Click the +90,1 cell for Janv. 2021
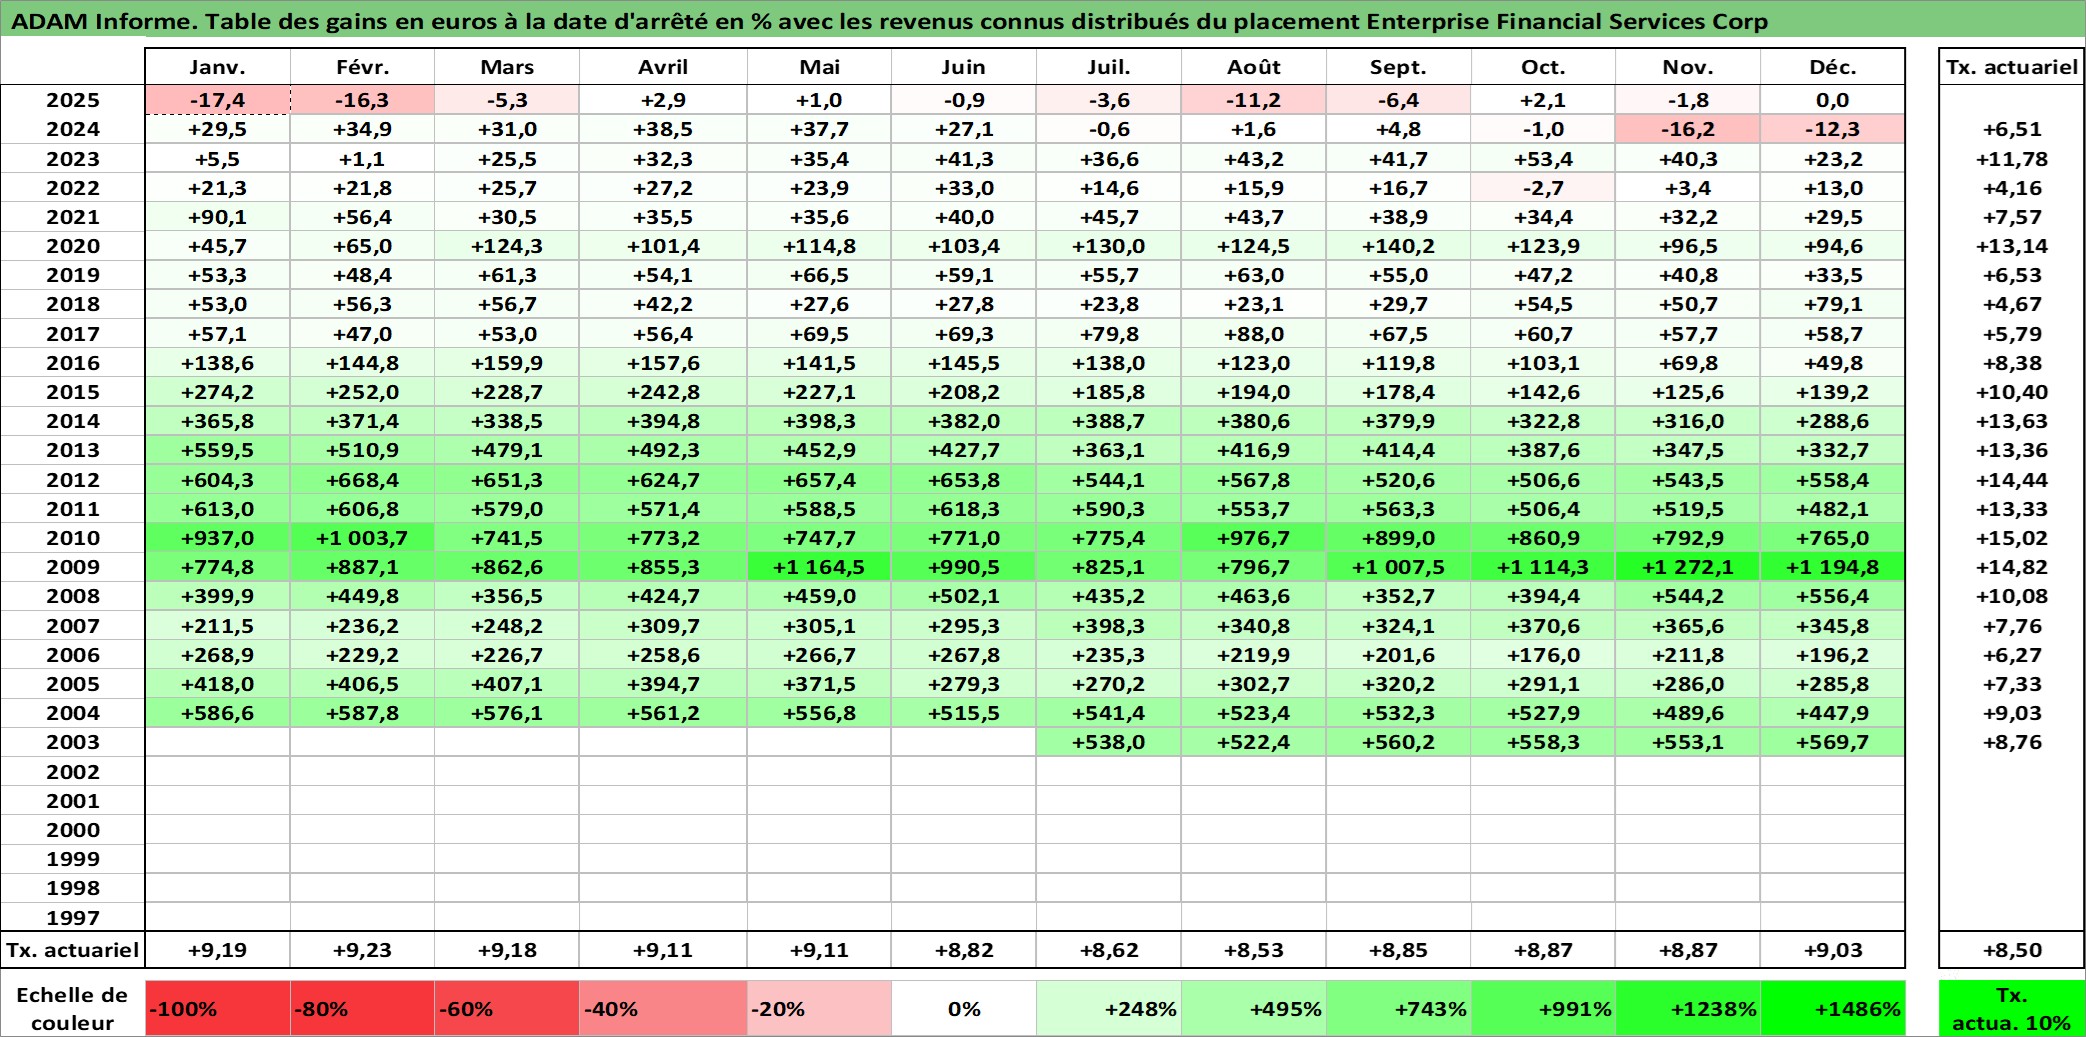This screenshot has width=2086, height=1037. click(218, 217)
